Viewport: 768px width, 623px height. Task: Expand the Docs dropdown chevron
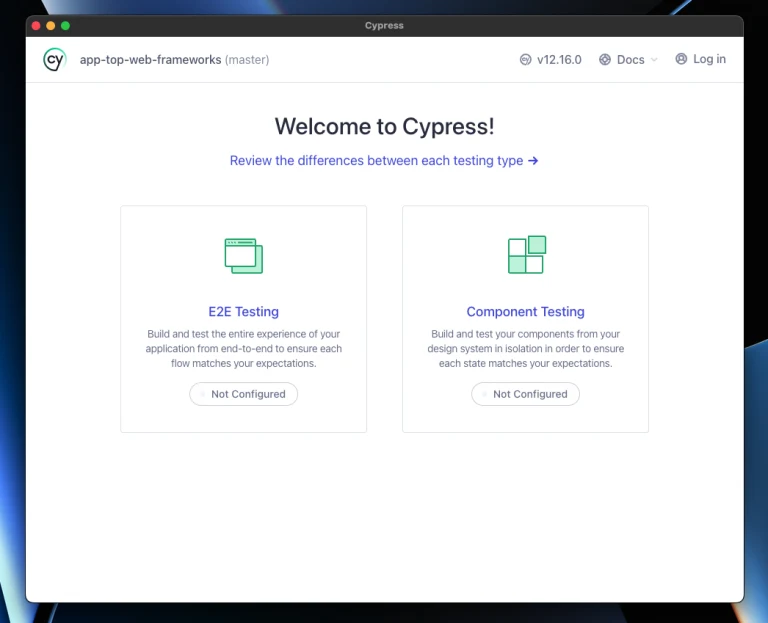[654, 60]
